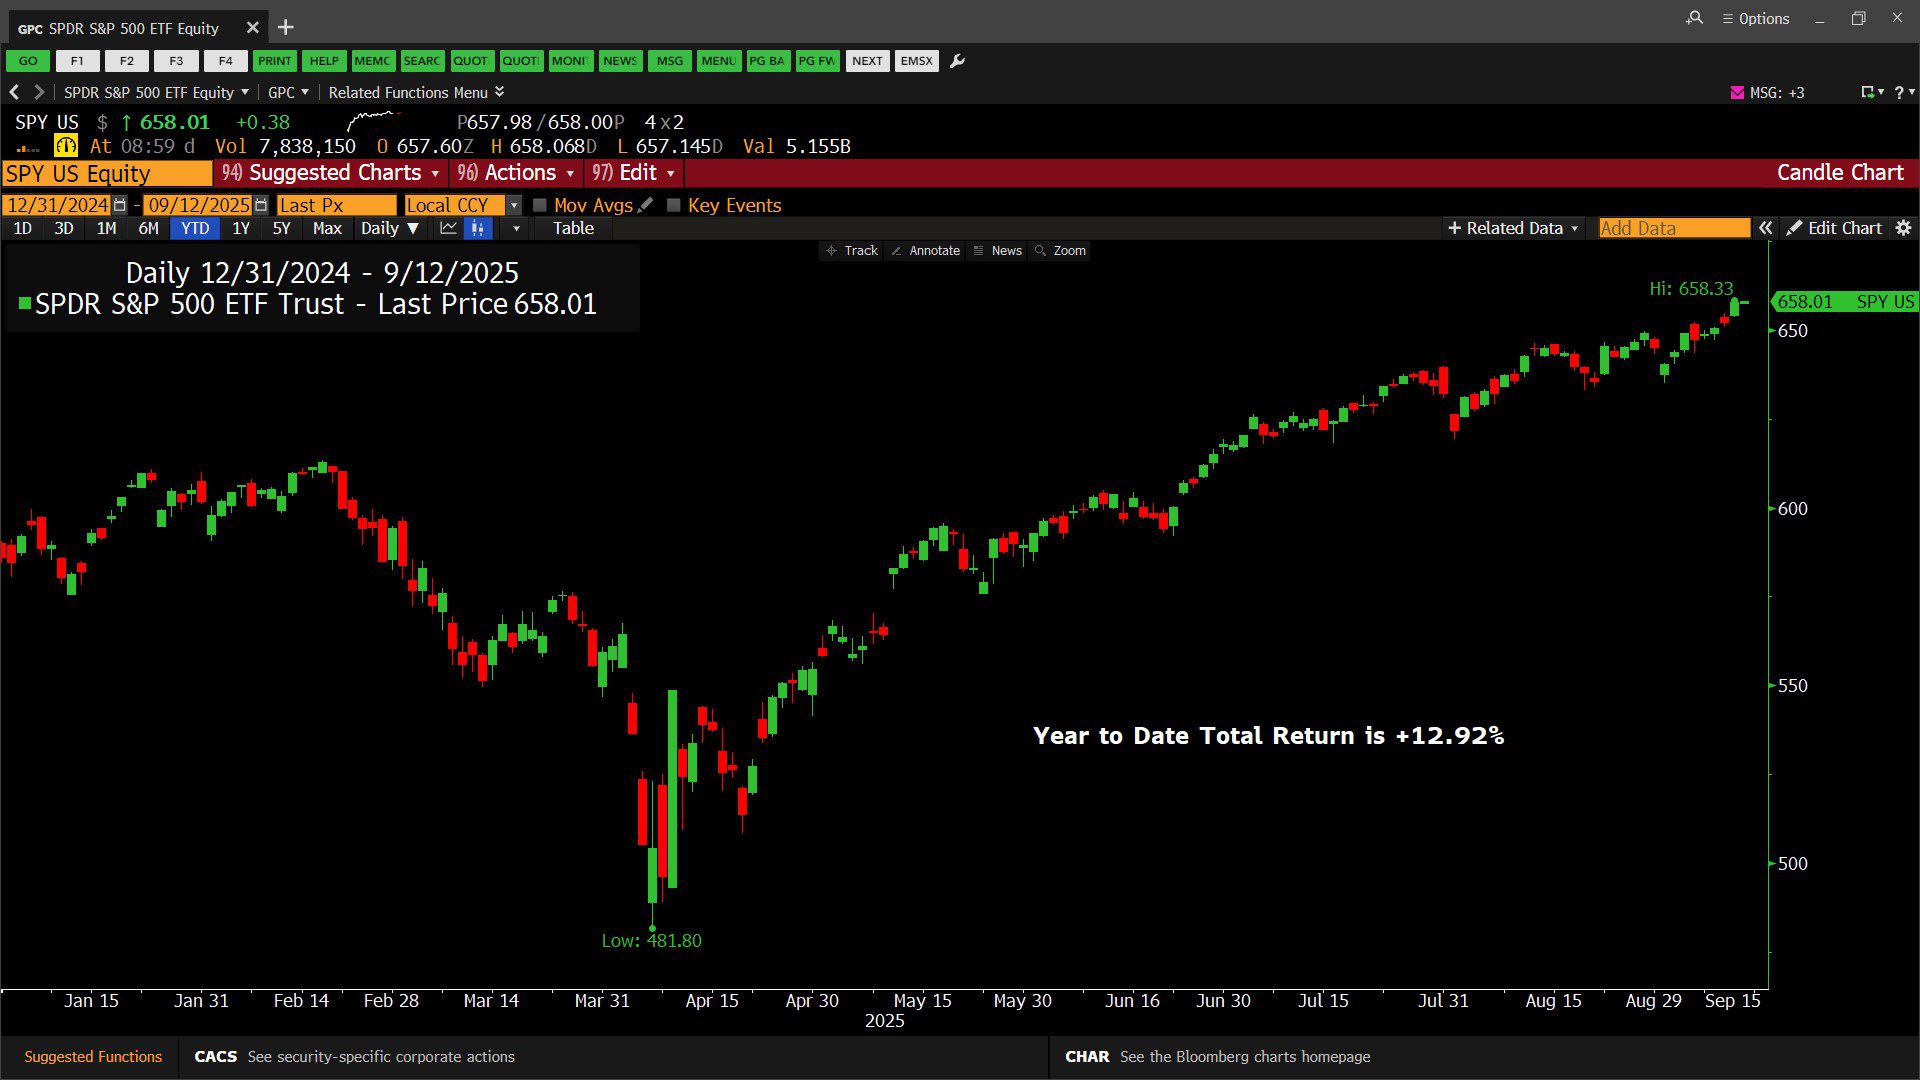Select the 6M range tab

[148, 228]
